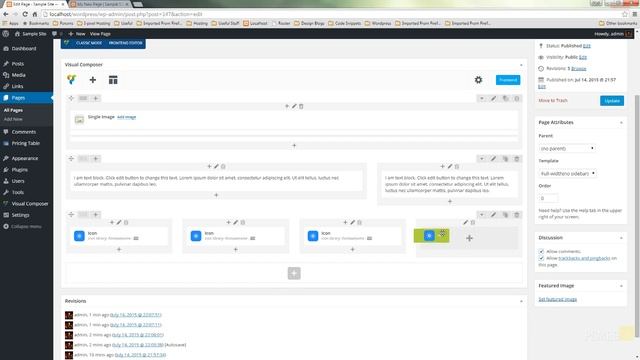Click move handle of the Single Image row

pyautogui.click(x=71, y=98)
